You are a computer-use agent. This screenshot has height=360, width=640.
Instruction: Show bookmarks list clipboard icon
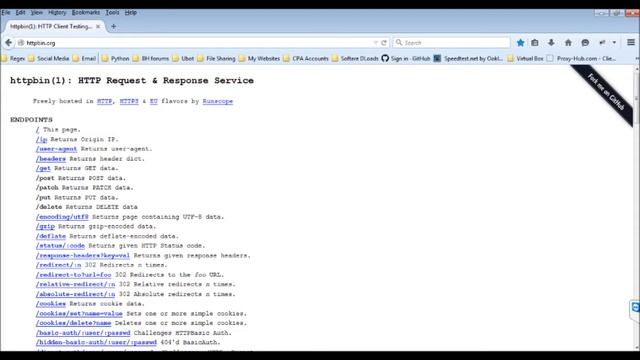coord(535,42)
